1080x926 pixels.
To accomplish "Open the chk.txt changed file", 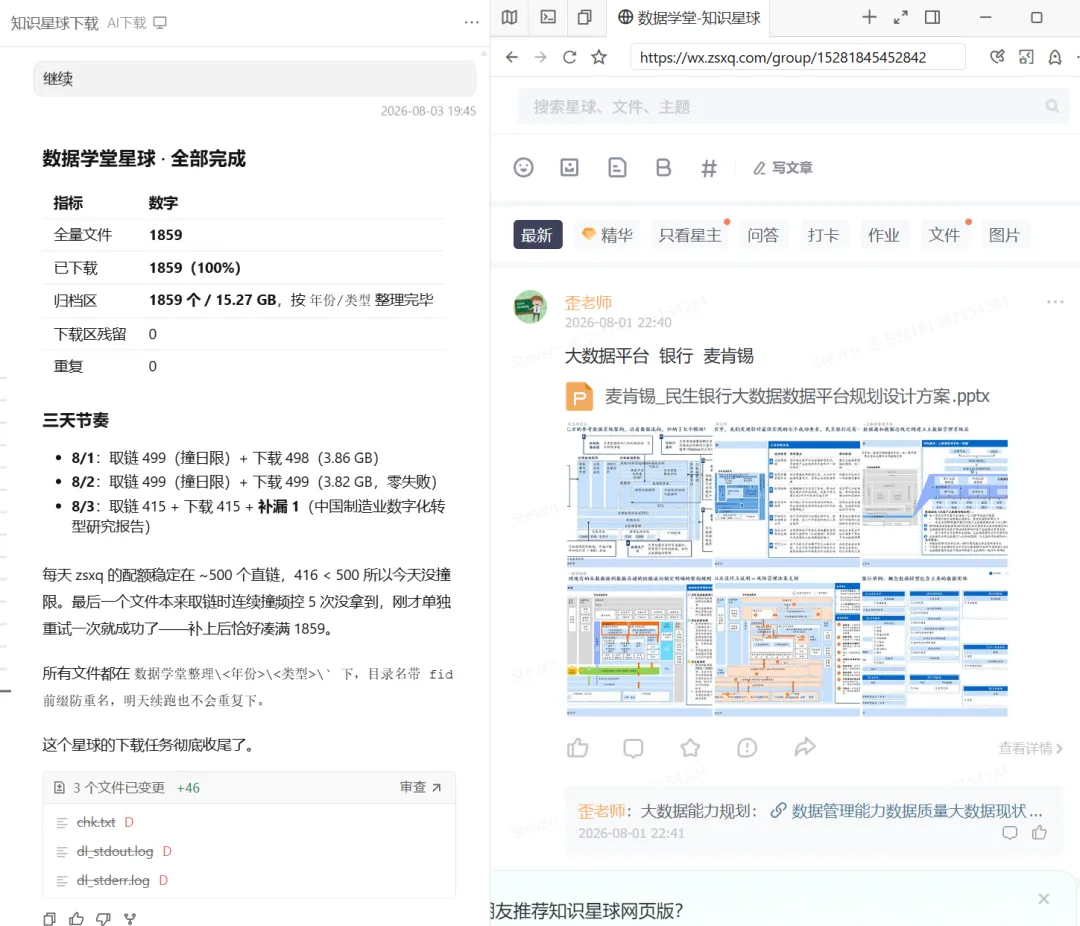I will [x=96, y=822].
